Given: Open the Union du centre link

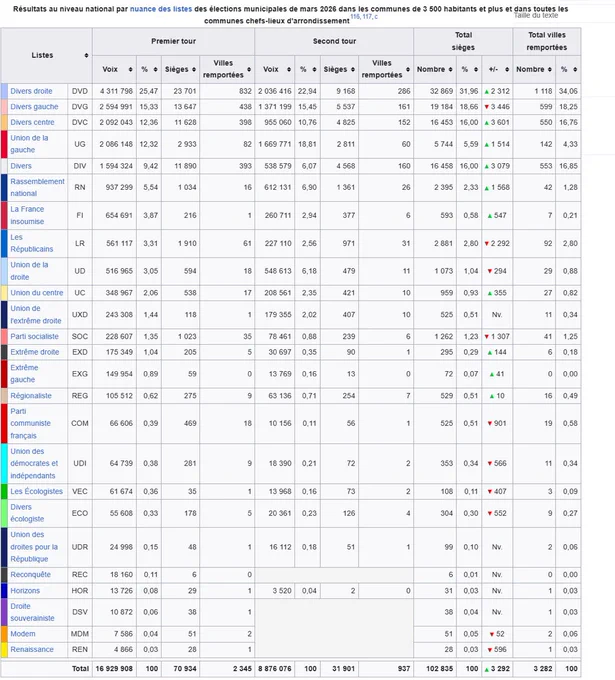Looking at the screenshot, I should (37, 293).
